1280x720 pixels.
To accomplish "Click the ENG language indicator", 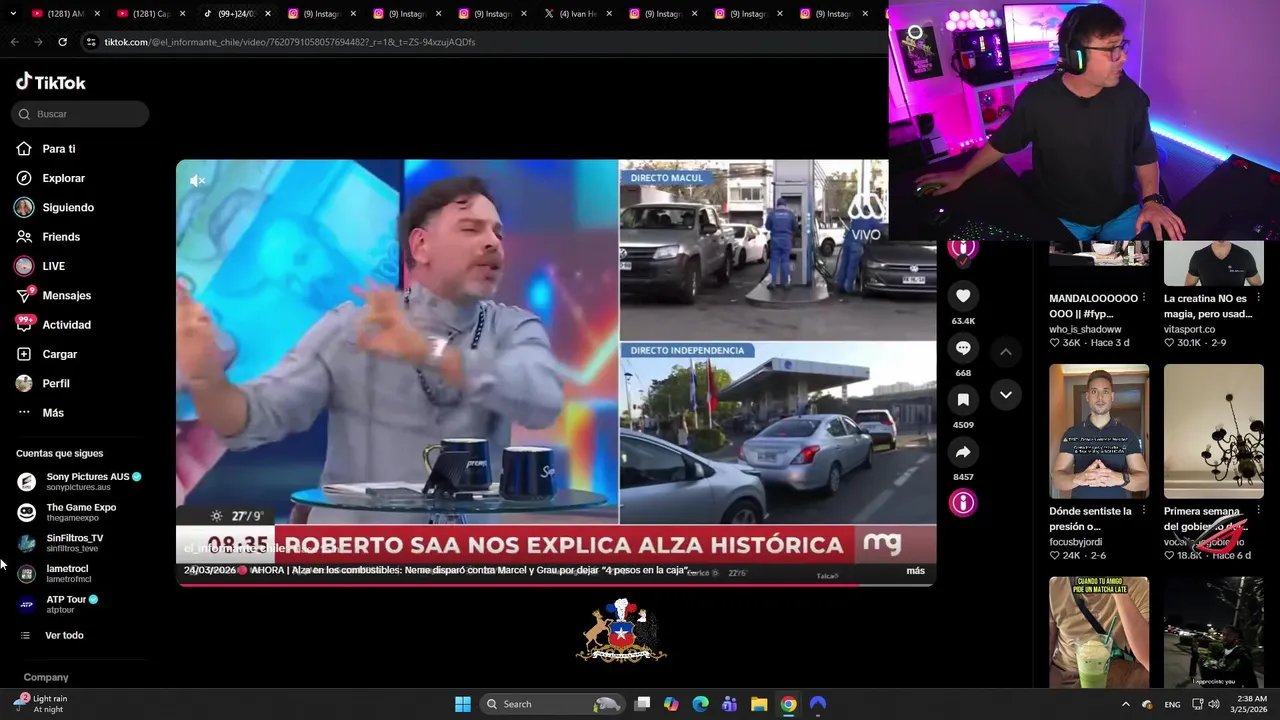I will click(x=1172, y=704).
